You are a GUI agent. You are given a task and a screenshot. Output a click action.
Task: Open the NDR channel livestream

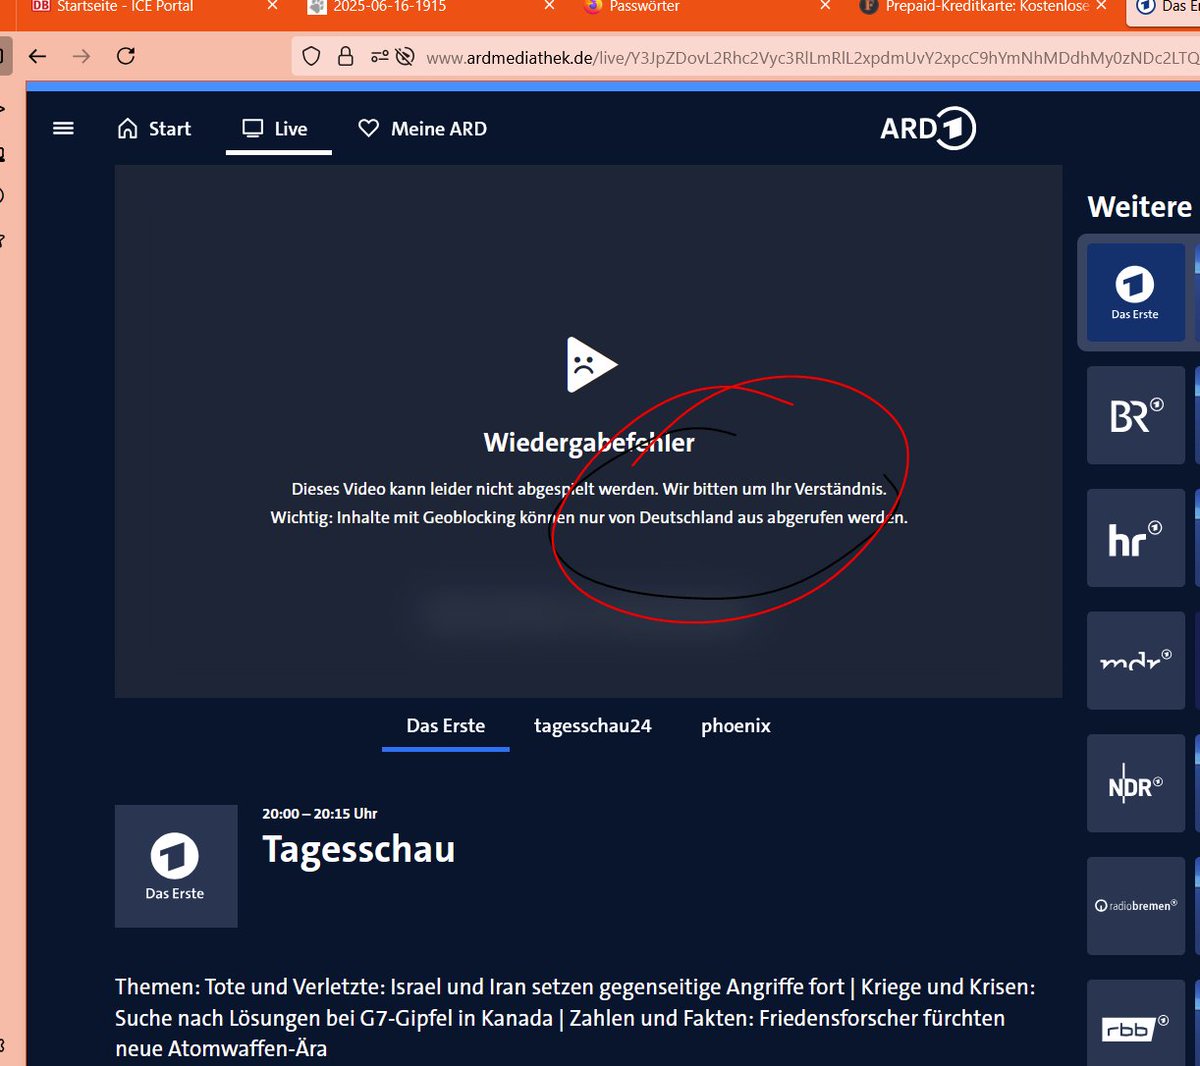click(1135, 783)
